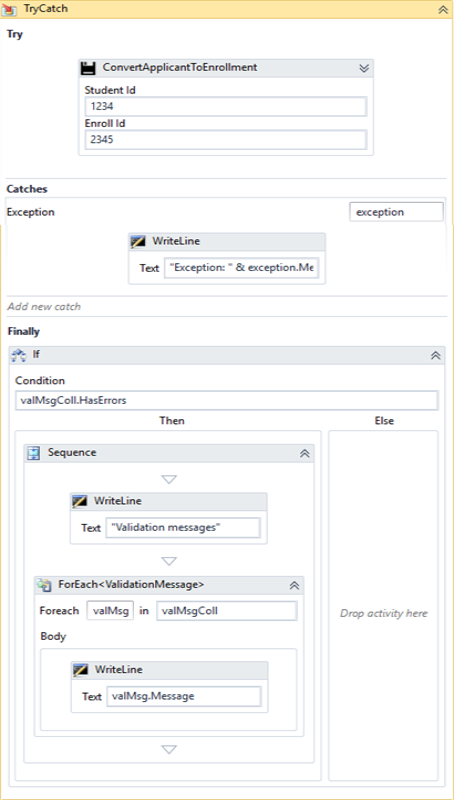Click the Student Id label
Viewport: 454px width, 800px height.
(x=110, y=90)
